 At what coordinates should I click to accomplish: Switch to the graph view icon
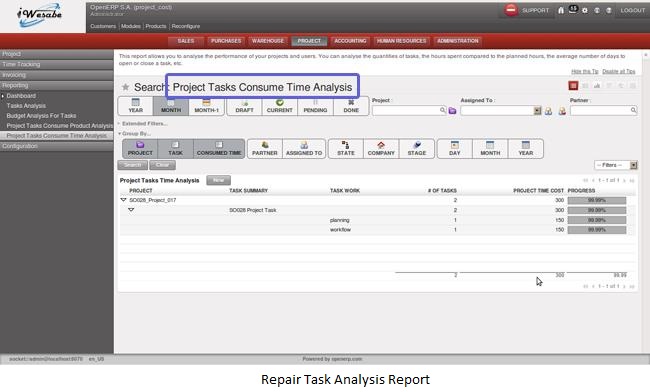(x=597, y=86)
